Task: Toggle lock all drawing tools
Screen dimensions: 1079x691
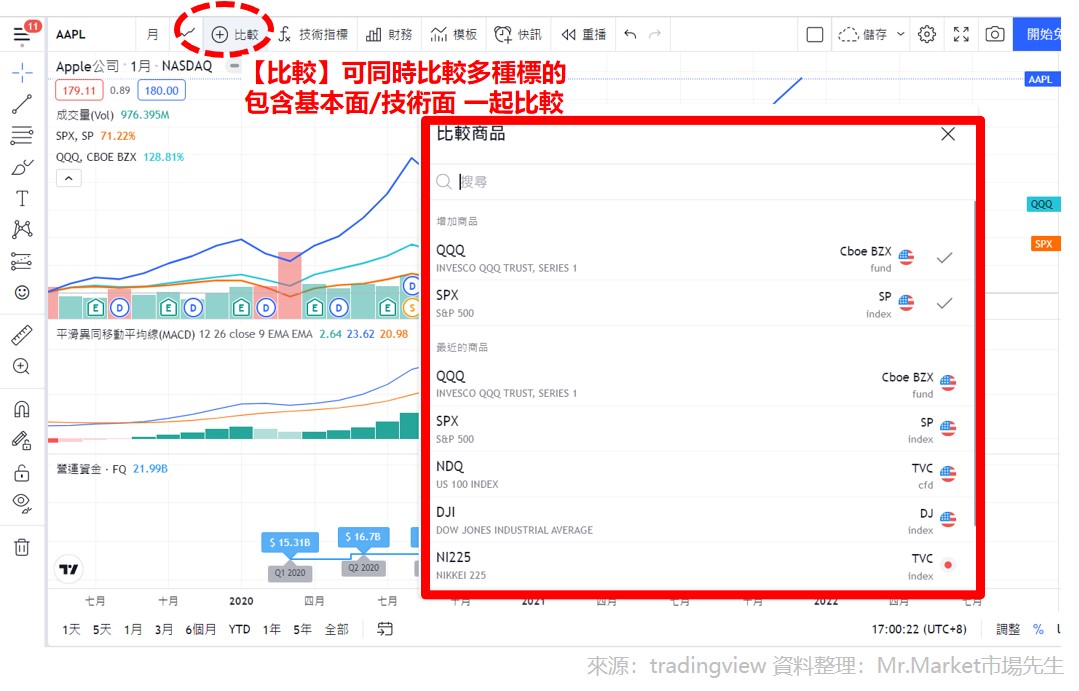Action: tap(22, 473)
